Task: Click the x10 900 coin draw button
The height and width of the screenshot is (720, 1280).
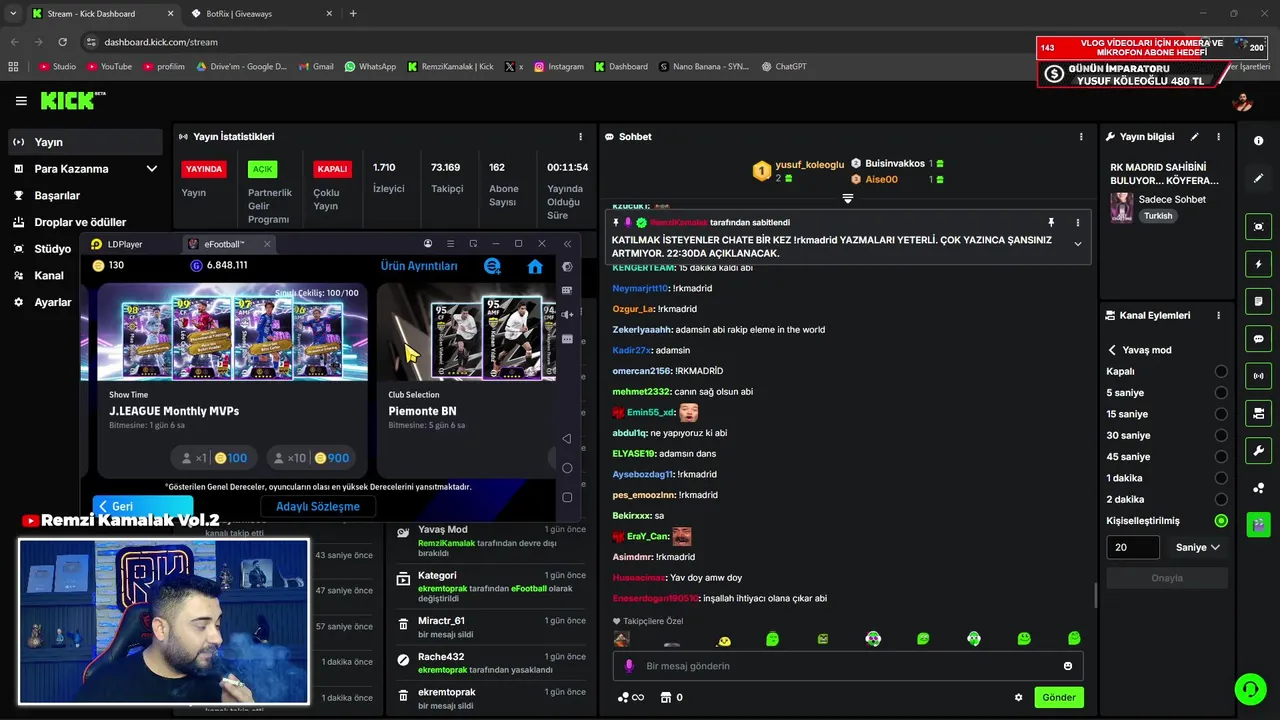Action: pos(311,458)
